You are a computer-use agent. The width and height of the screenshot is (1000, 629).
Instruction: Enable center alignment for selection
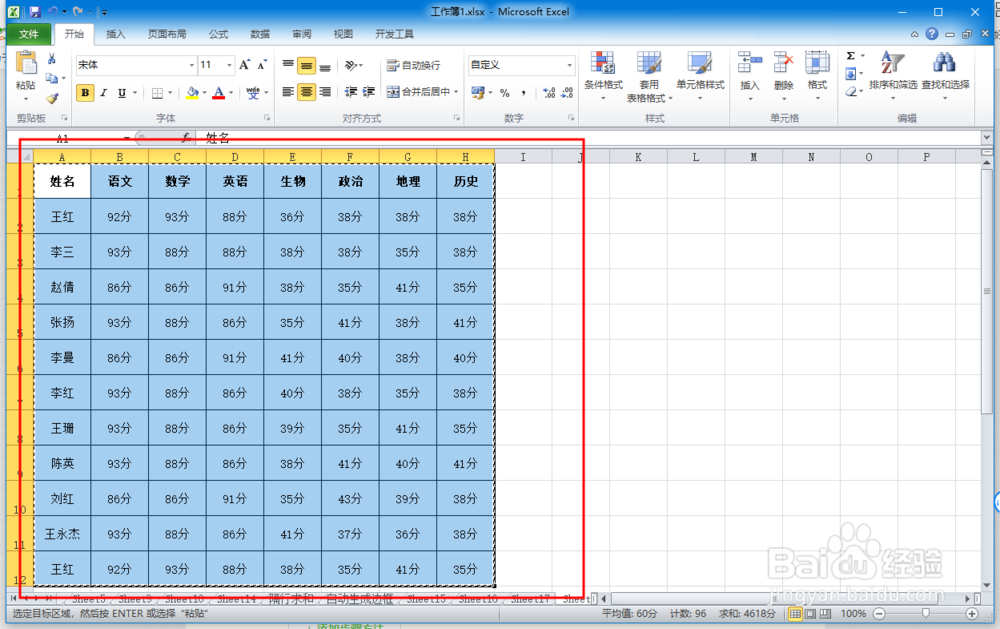tap(305, 93)
